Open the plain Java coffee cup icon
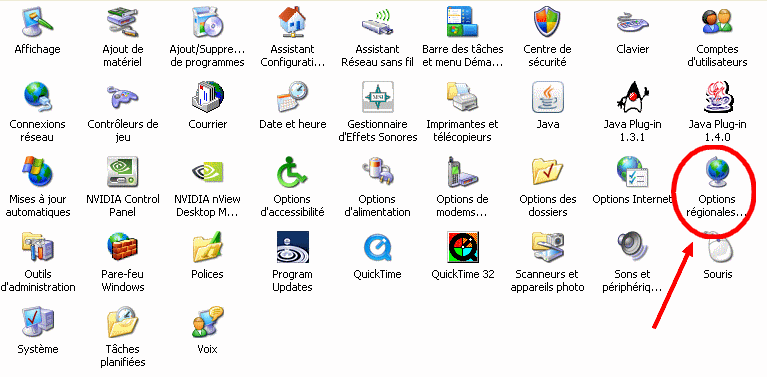The height and width of the screenshot is (377, 767). tap(547, 97)
